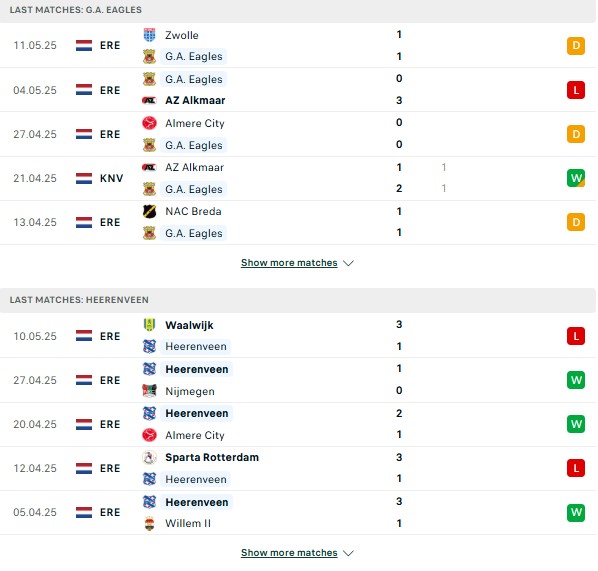Click the Nijmegen club crest icon
The image size is (598, 571).
[149, 391]
